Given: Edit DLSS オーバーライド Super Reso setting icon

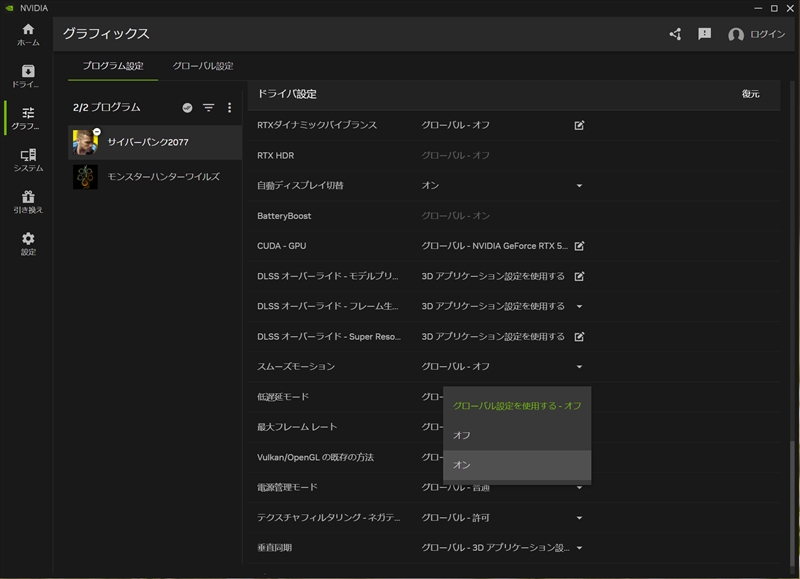Looking at the screenshot, I should click(579, 337).
